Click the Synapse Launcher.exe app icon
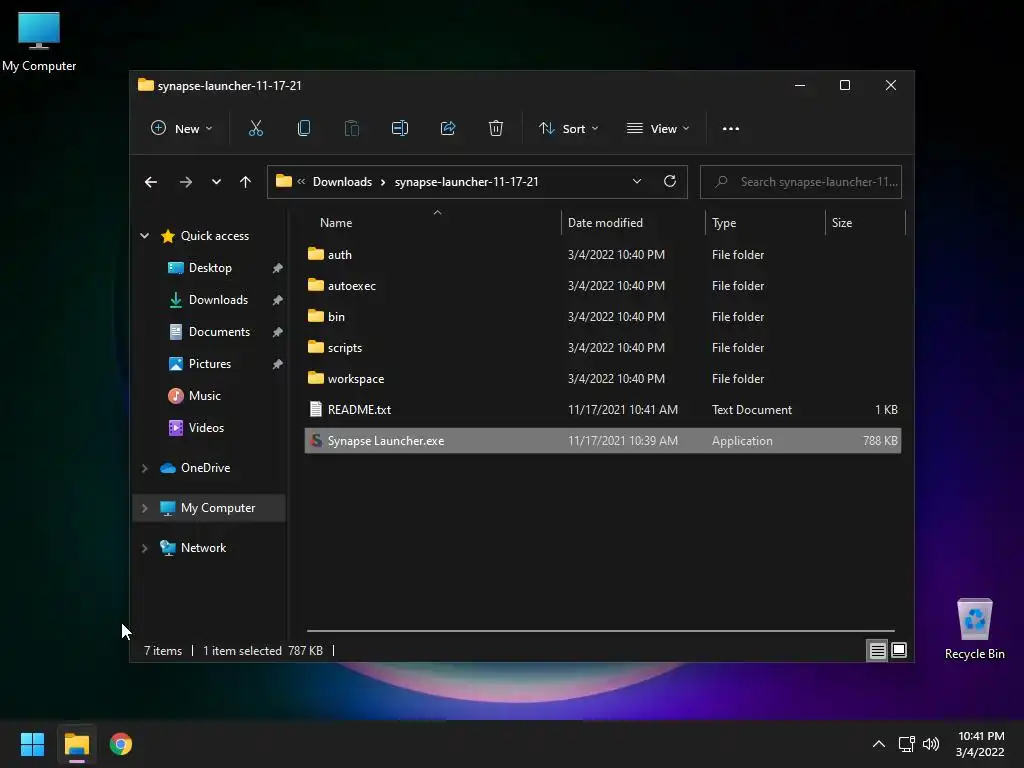This screenshot has height=768, width=1024. 316,440
